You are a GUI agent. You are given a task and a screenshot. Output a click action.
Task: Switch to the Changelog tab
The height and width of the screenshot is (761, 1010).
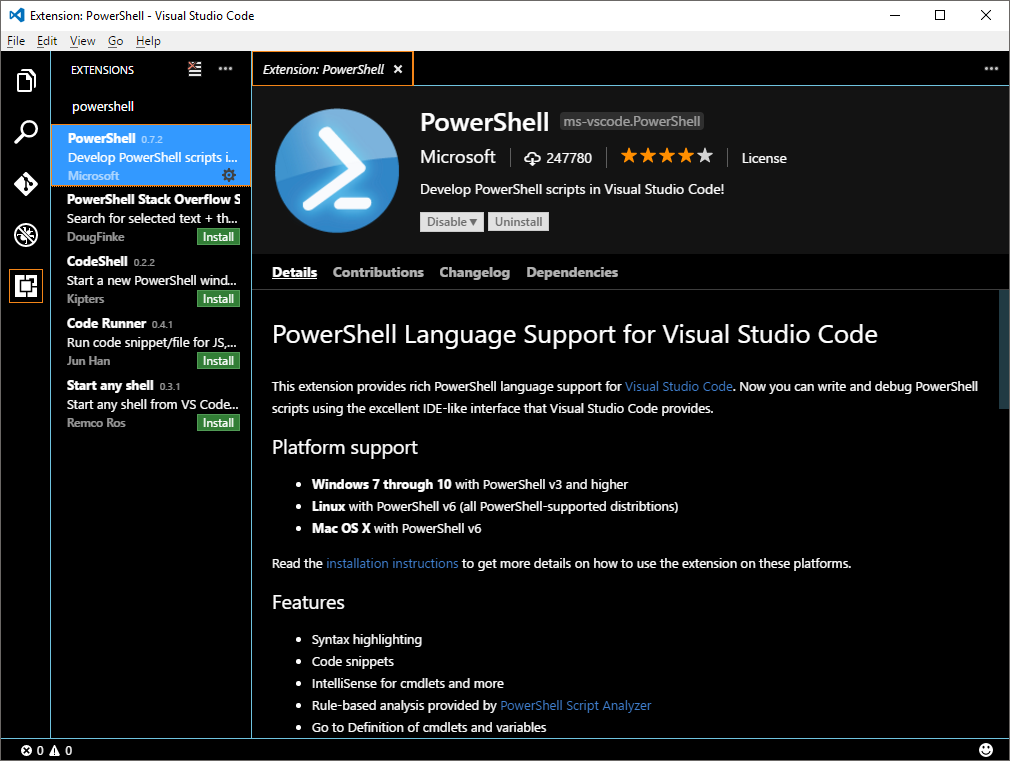pos(475,272)
